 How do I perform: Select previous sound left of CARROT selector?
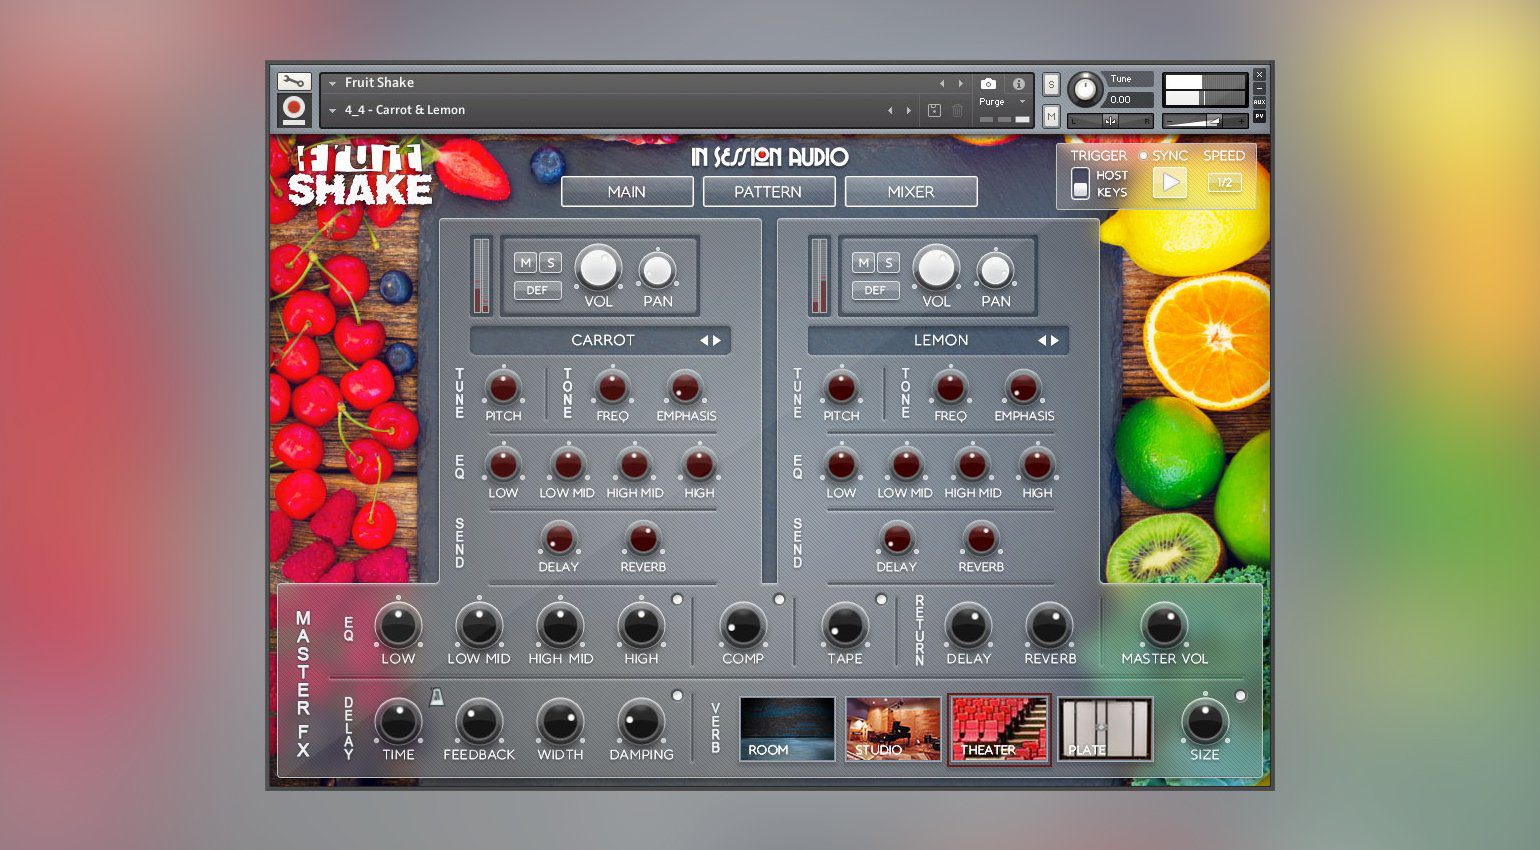coord(704,340)
